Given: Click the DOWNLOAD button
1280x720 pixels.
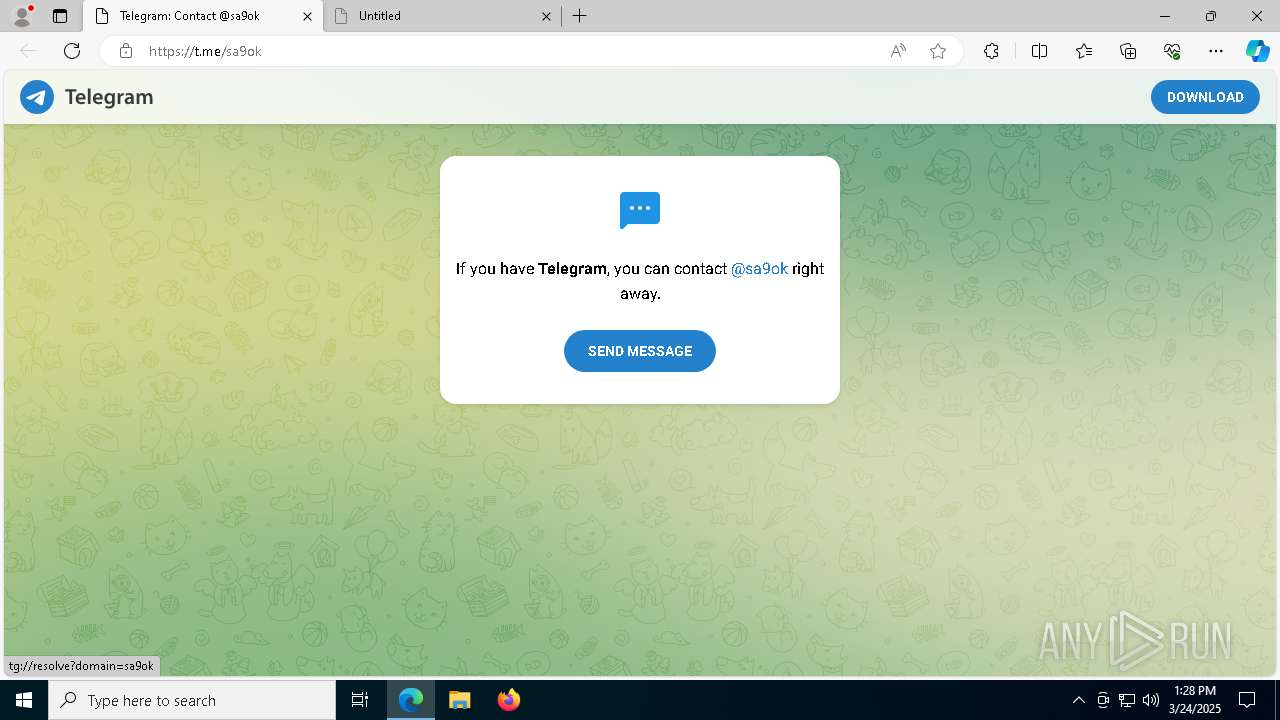Looking at the screenshot, I should pyautogui.click(x=1205, y=97).
